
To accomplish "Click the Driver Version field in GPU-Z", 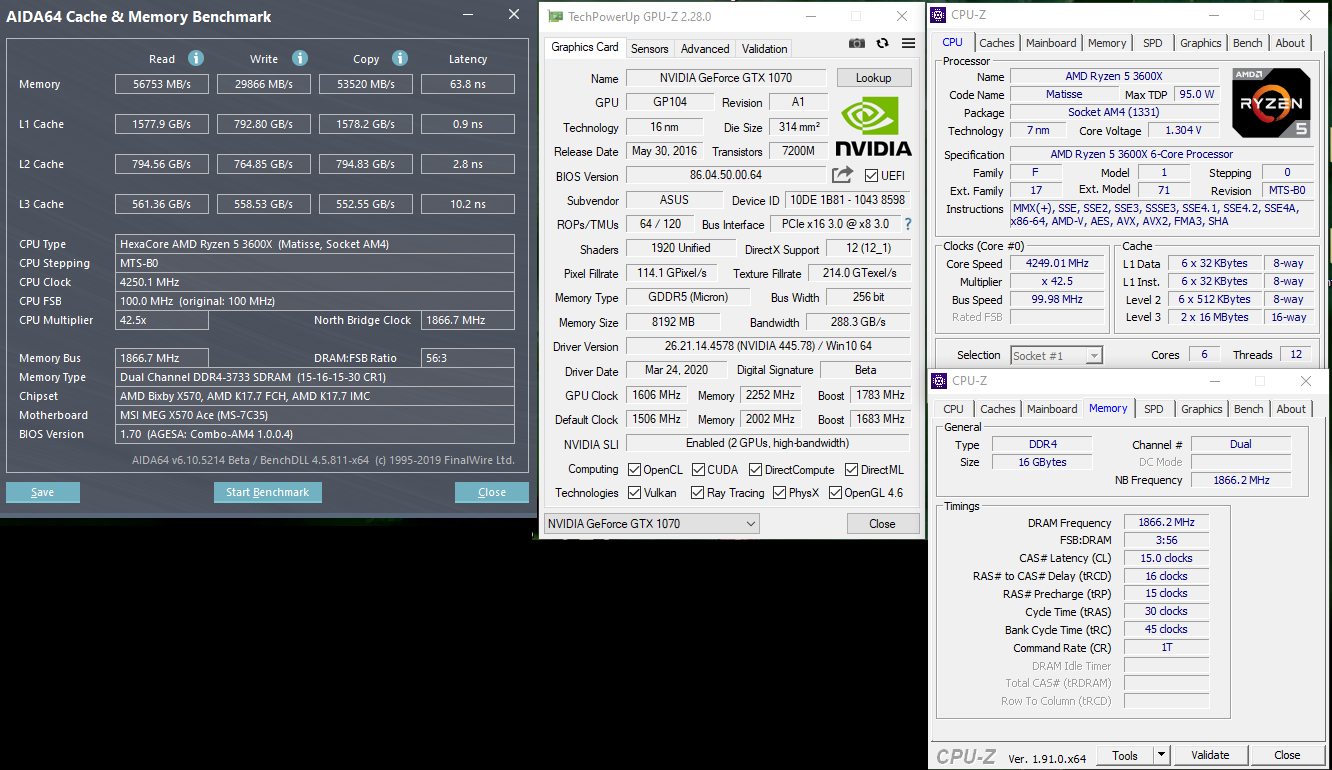I will tap(768, 346).
